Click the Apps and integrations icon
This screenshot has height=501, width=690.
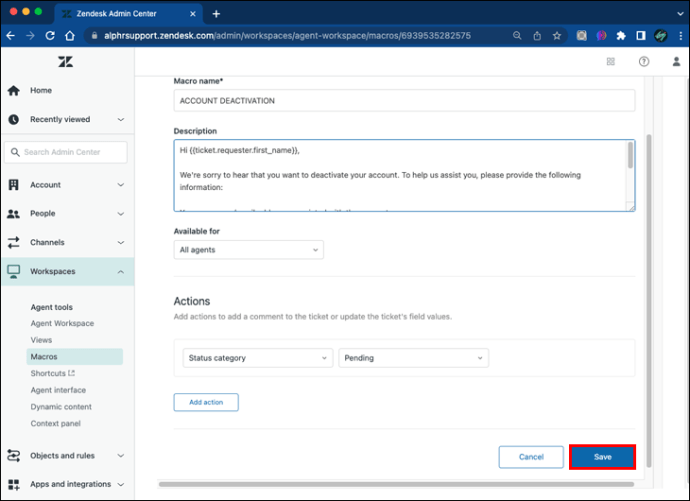[14, 484]
